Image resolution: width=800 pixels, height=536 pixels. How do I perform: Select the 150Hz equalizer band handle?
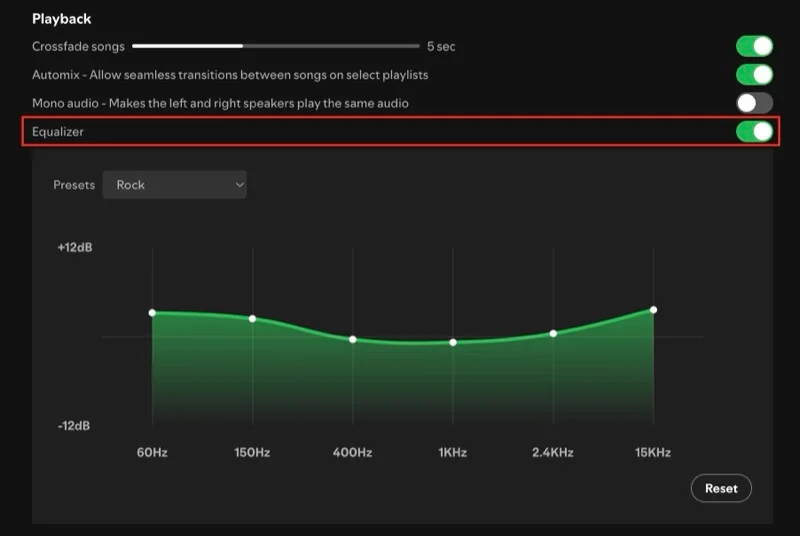[x=253, y=319]
